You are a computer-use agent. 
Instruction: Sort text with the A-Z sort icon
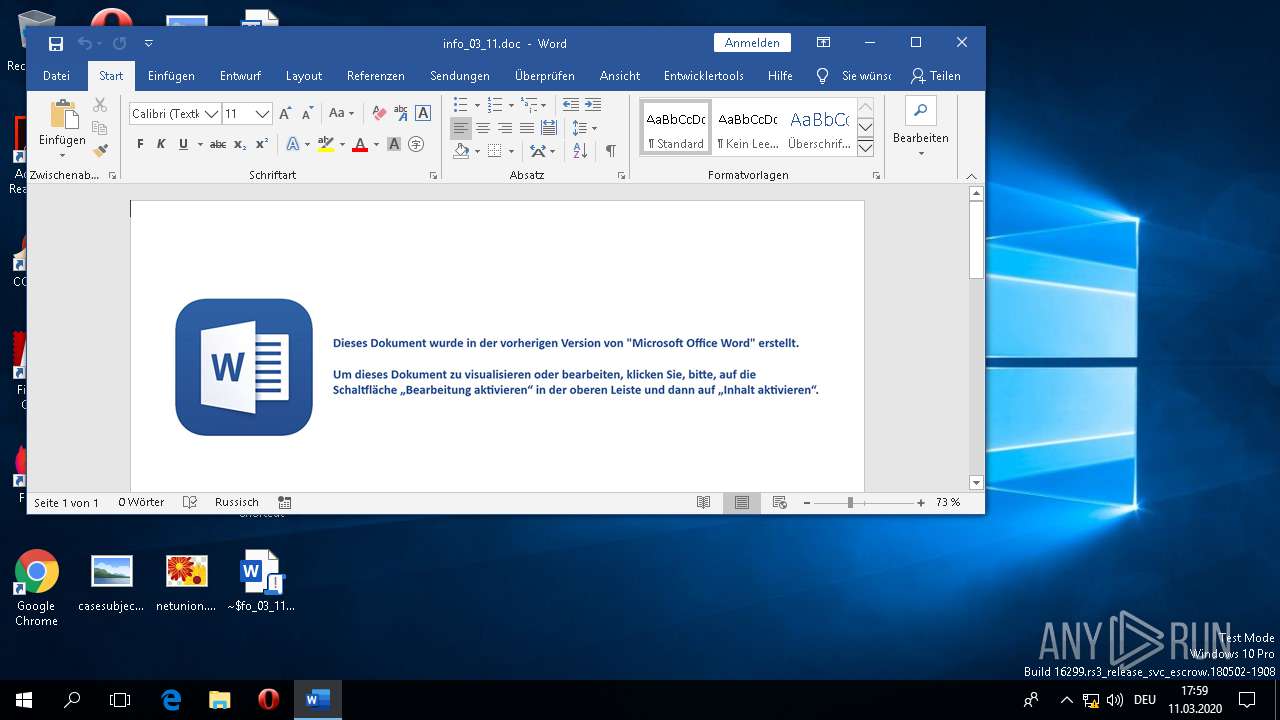pyautogui.click(x=581, y=151)
